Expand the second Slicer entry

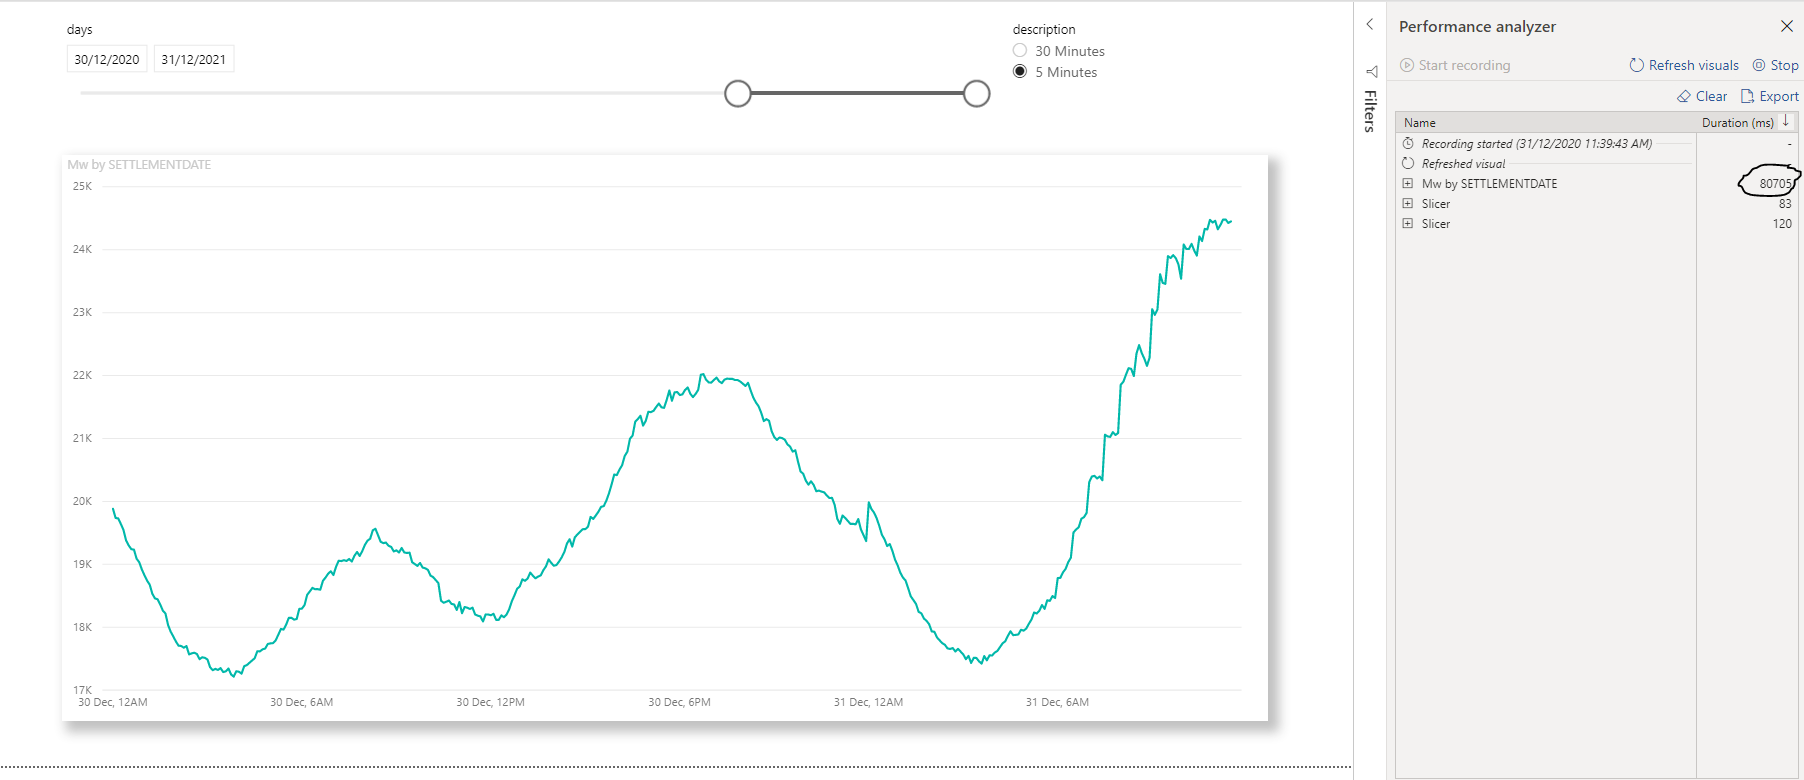(1408, 223)
